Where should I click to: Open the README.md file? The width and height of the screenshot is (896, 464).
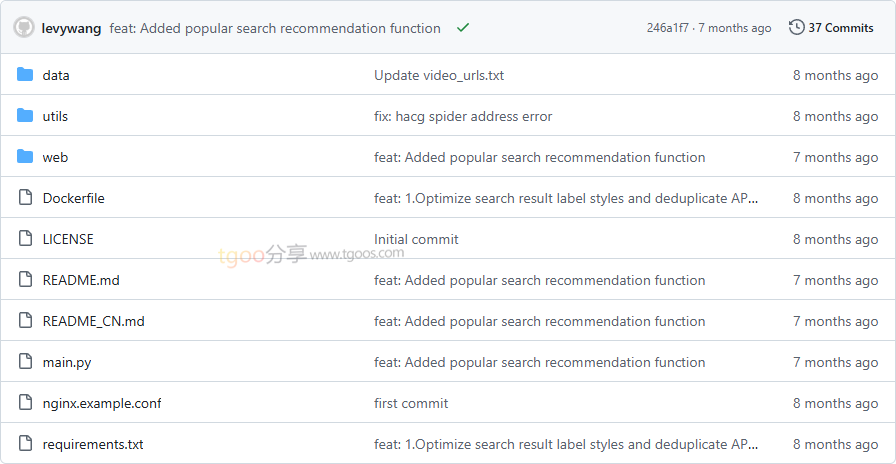(81, 280)
